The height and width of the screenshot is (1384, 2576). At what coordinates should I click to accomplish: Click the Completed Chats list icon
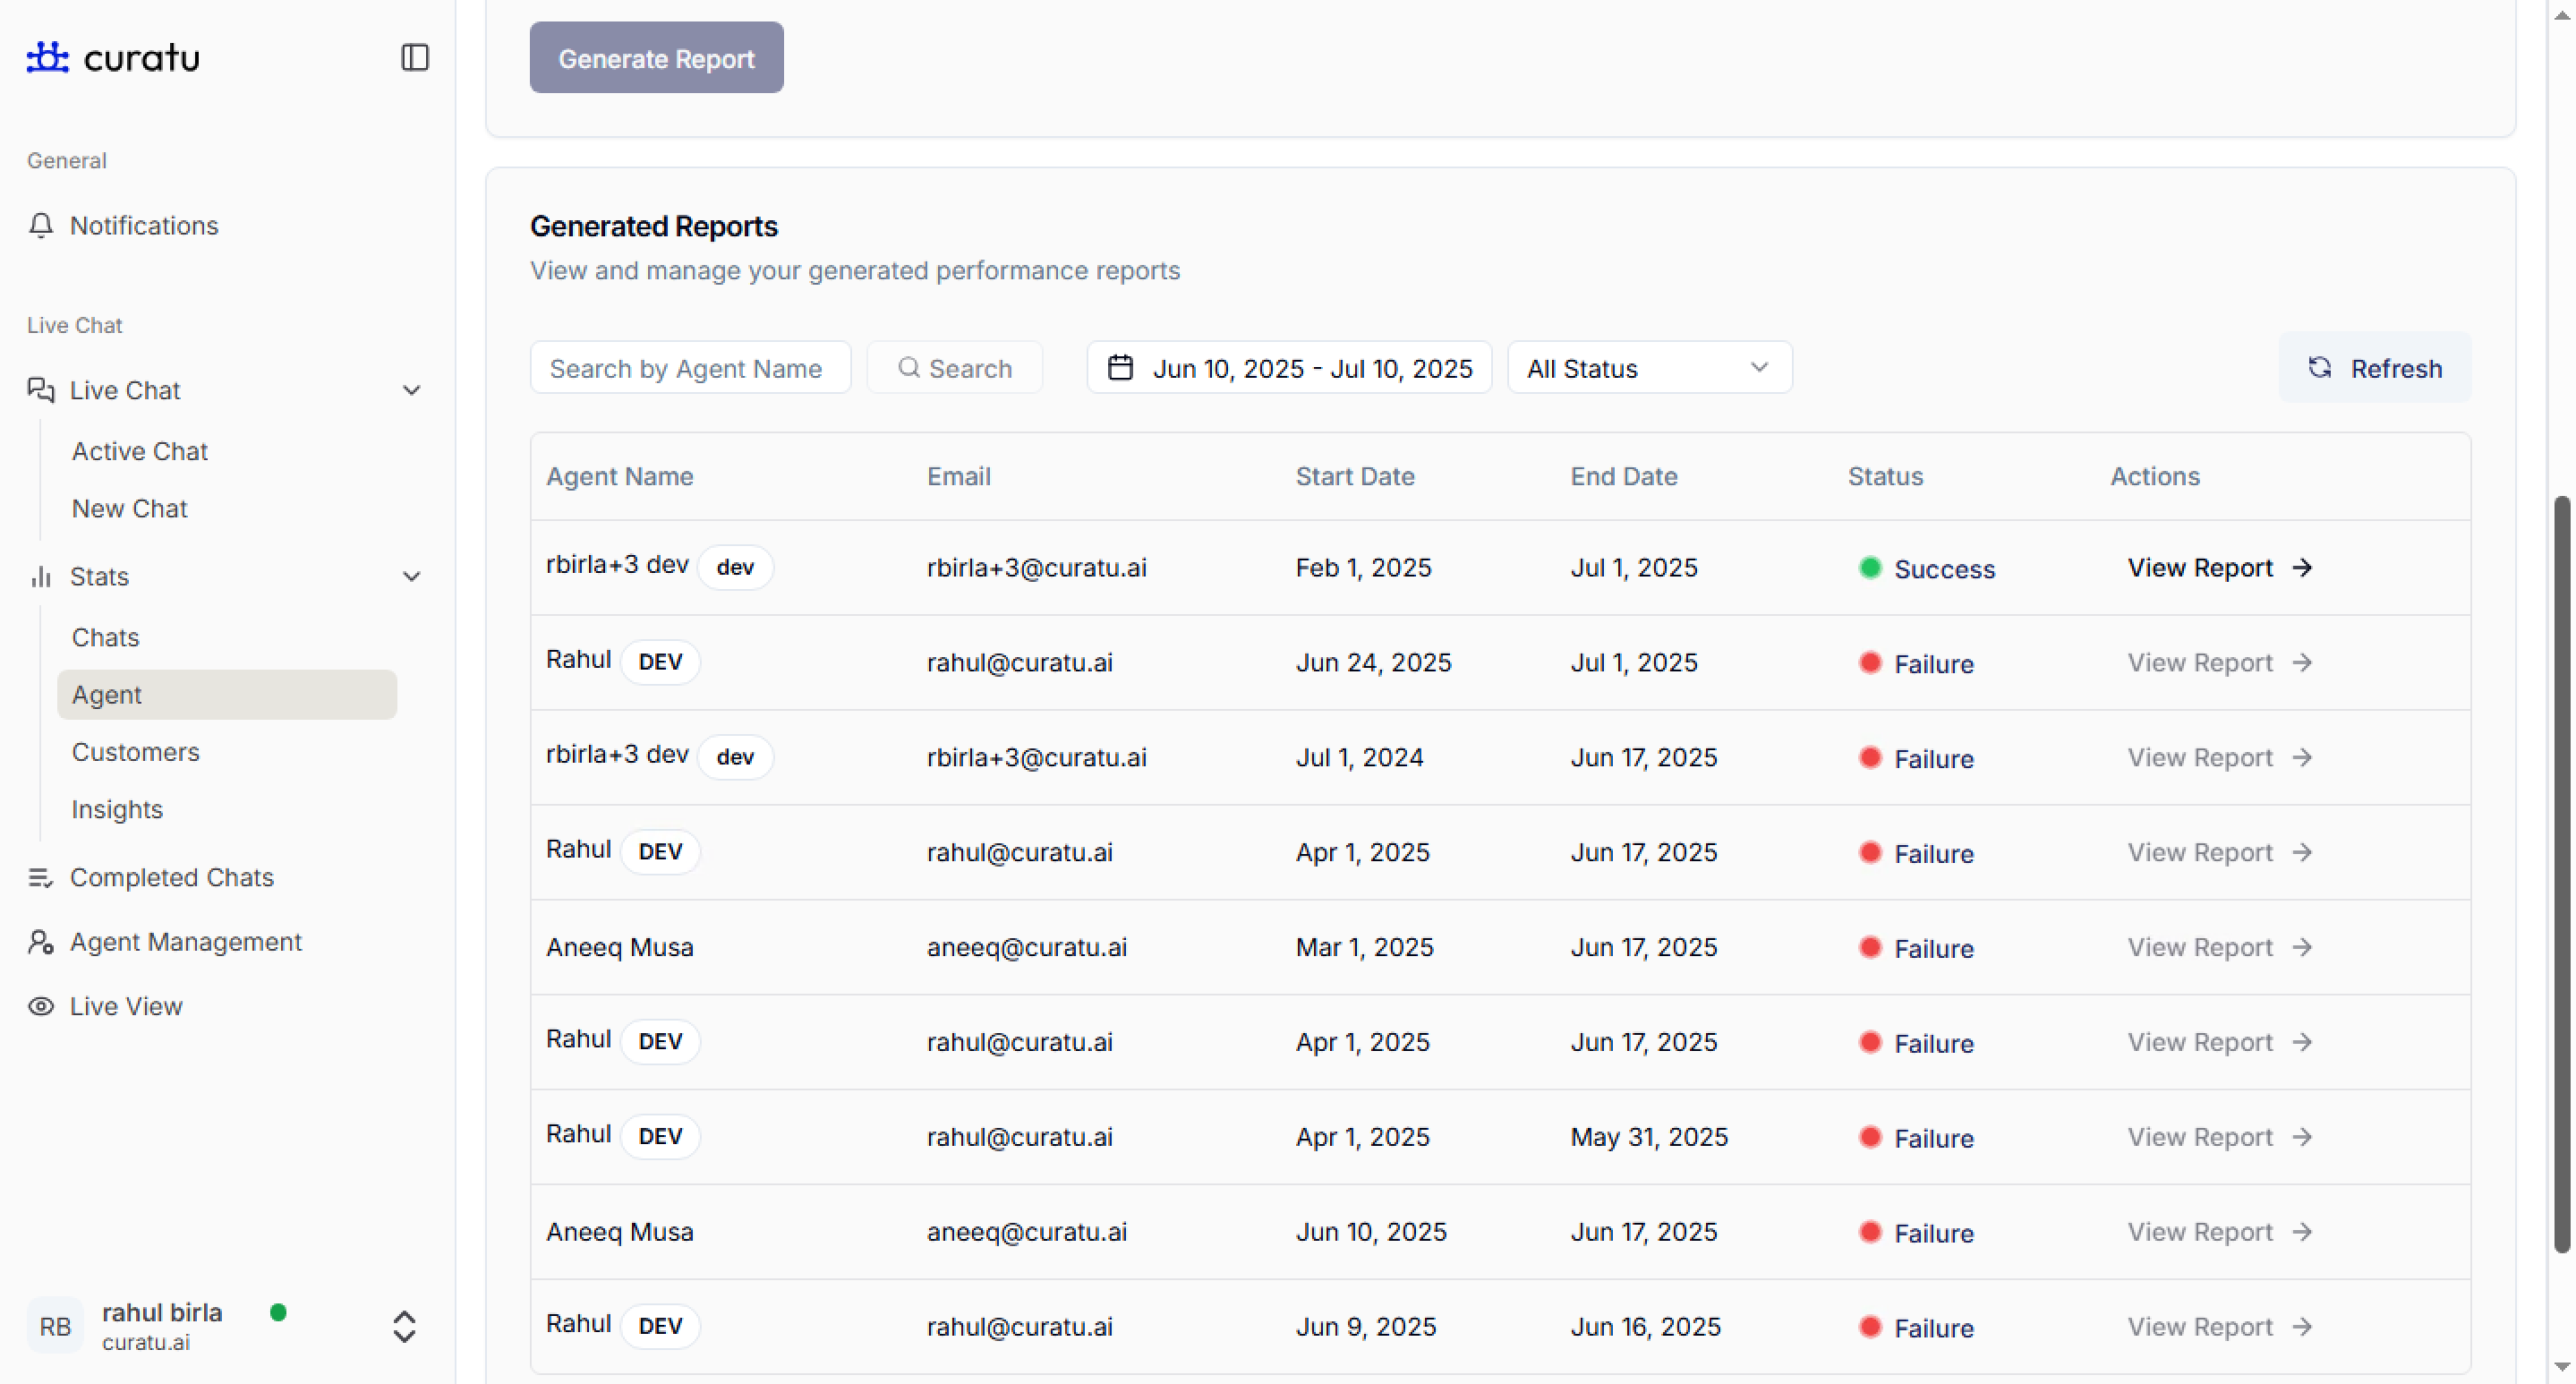[x=41, y=877]
